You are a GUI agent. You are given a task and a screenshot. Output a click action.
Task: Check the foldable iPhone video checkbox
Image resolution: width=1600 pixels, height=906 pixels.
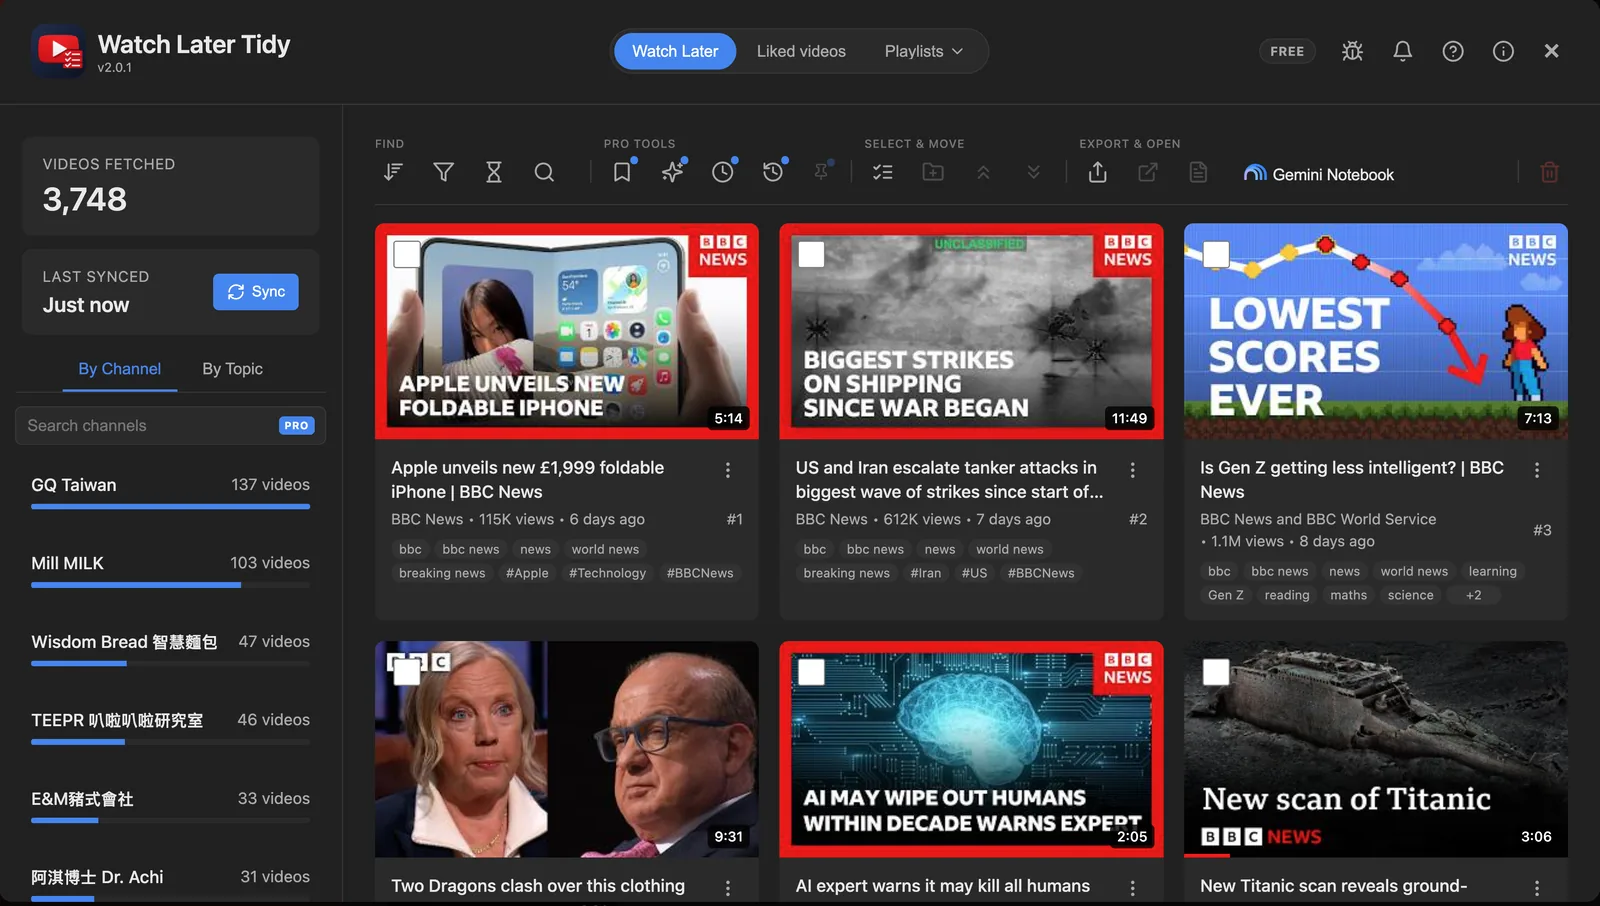(407, 254)
